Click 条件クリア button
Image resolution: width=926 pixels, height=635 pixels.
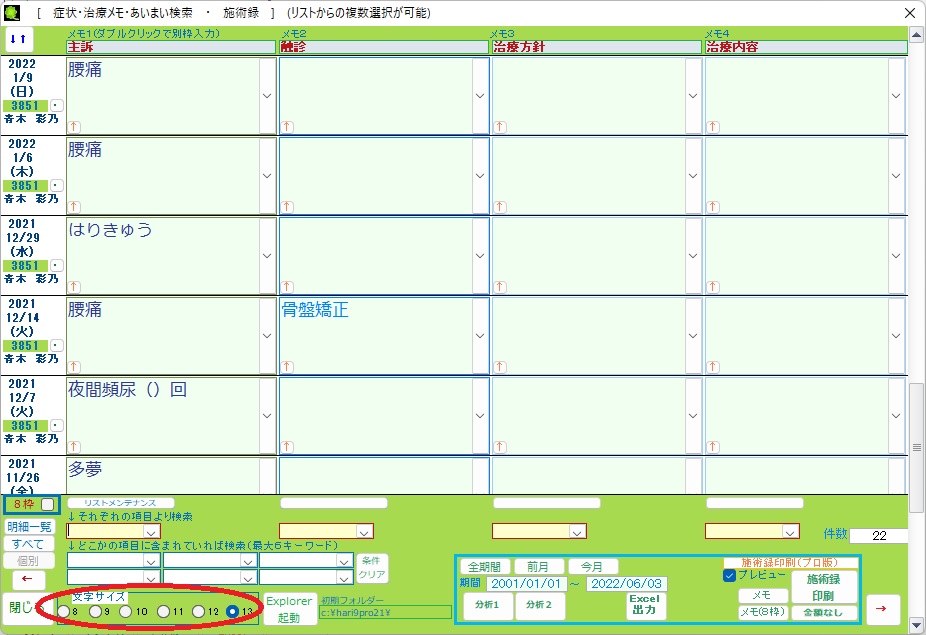[x=371, y=568]
